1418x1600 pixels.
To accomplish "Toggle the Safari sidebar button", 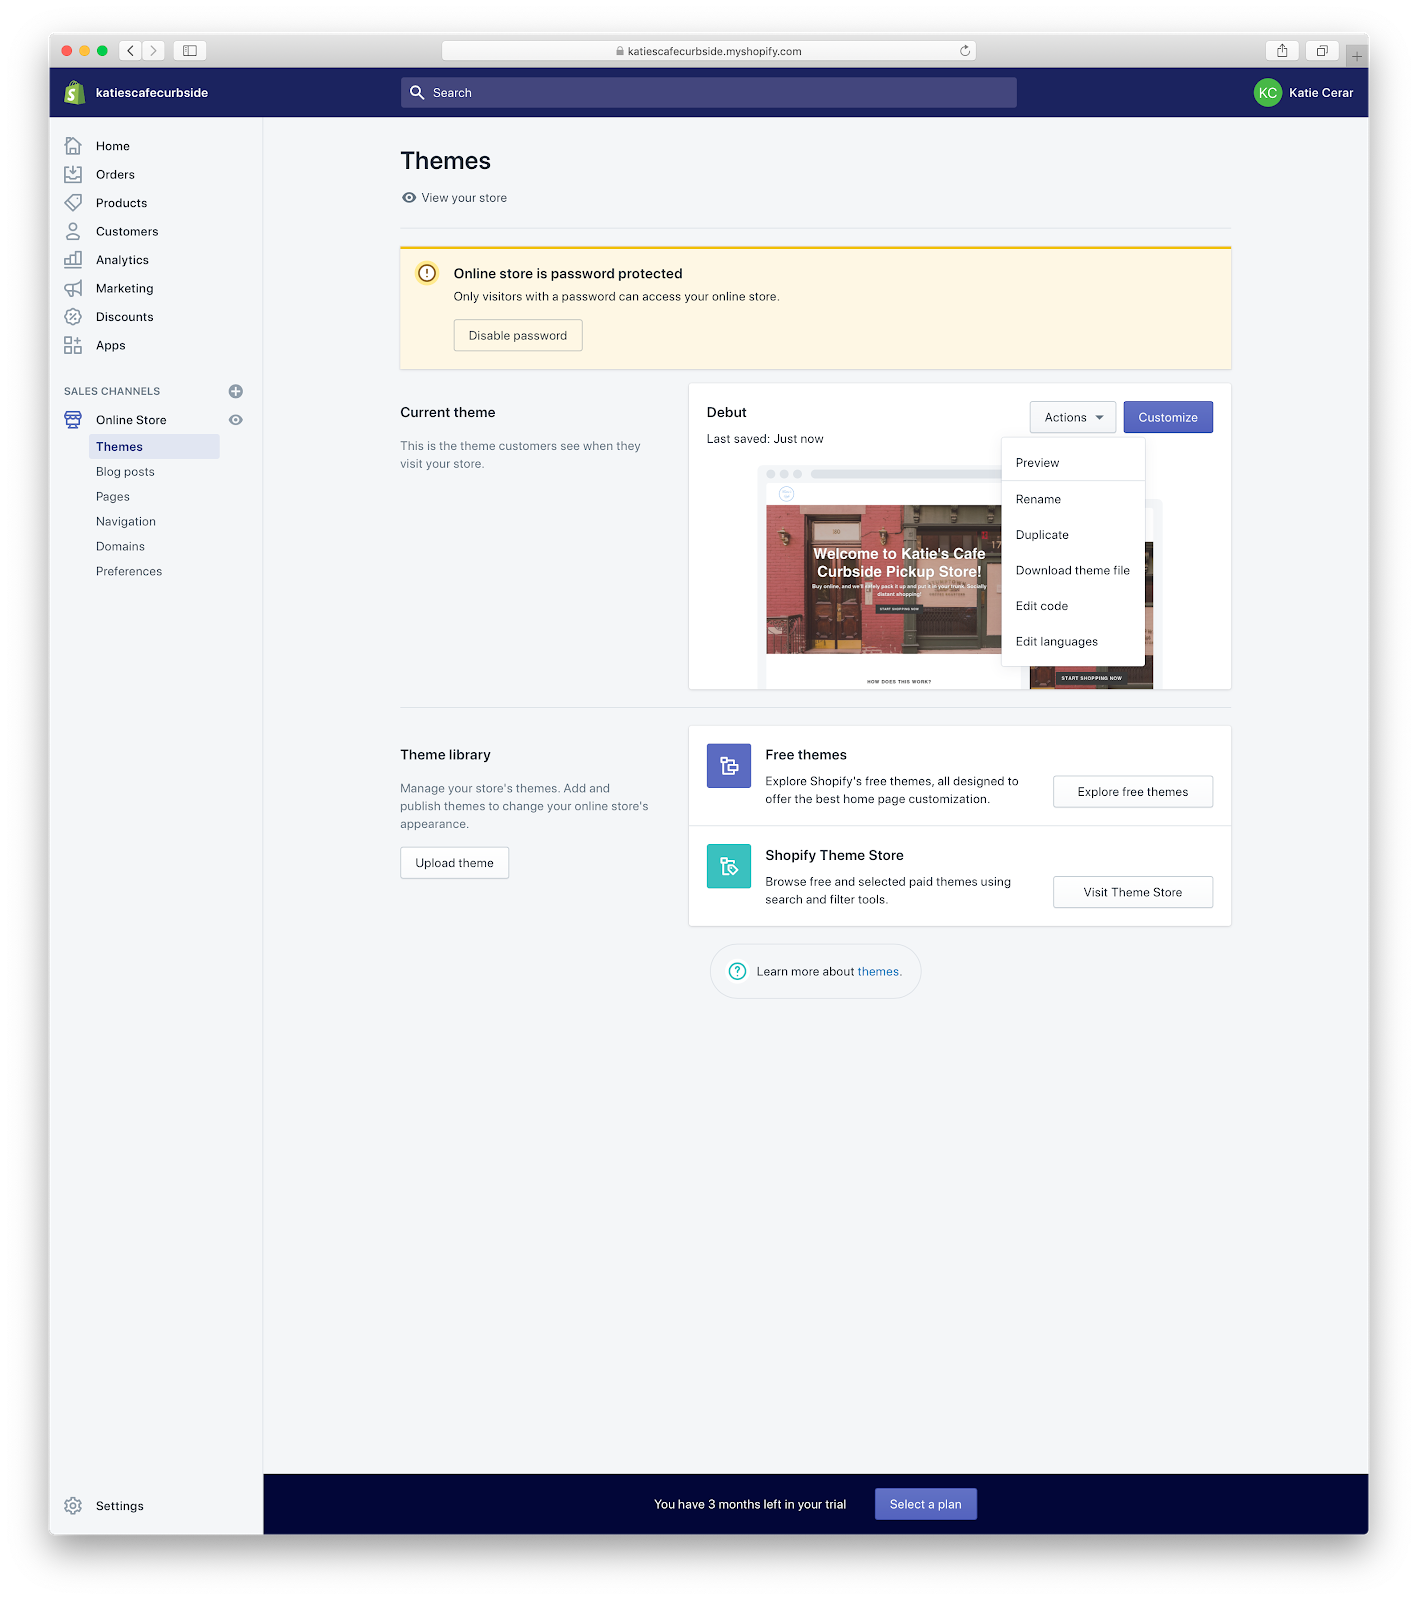I will (190, 50).
